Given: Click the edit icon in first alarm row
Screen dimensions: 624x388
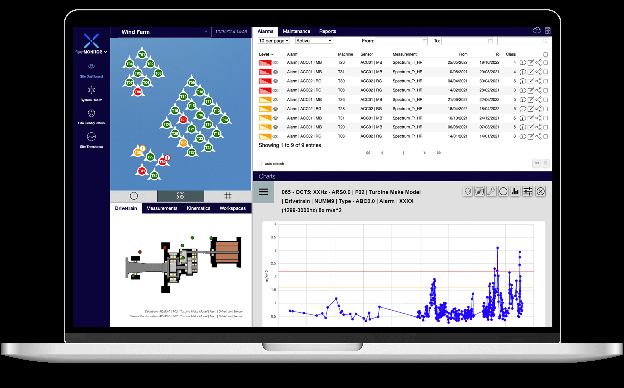Looking at the screenshot, I should [x=531, y=62].
